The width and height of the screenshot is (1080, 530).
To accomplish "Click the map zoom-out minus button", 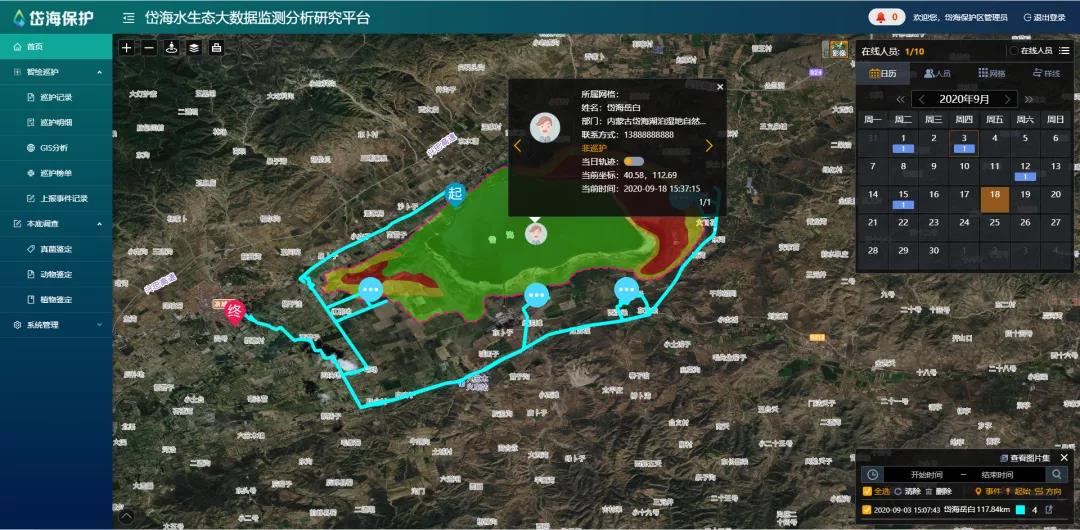I will 149,48.
